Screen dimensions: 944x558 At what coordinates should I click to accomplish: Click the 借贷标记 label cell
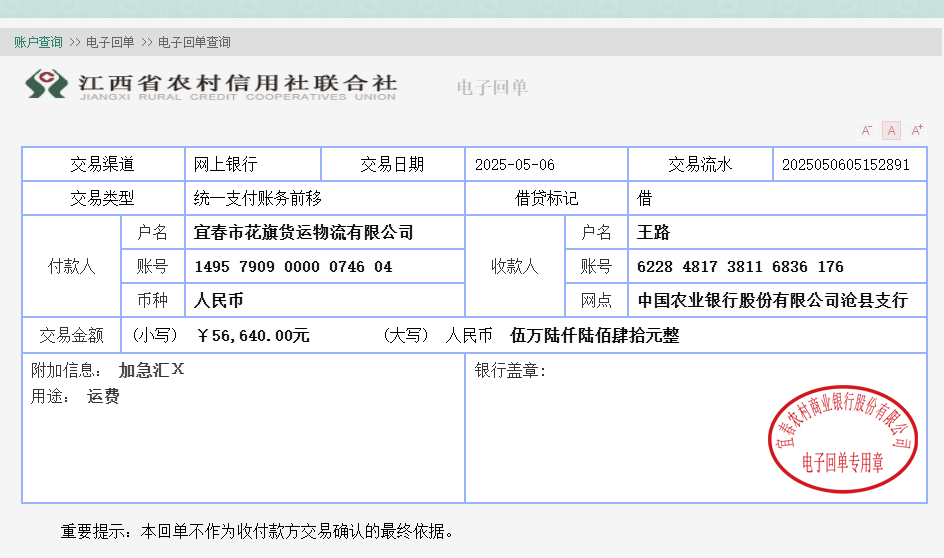pyautogui.click(x=546, y=198)
